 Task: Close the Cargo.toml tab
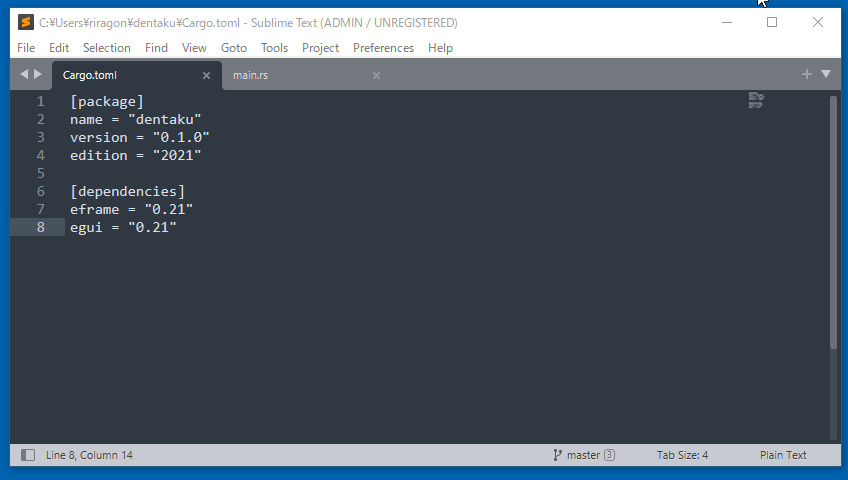[207, 75]
